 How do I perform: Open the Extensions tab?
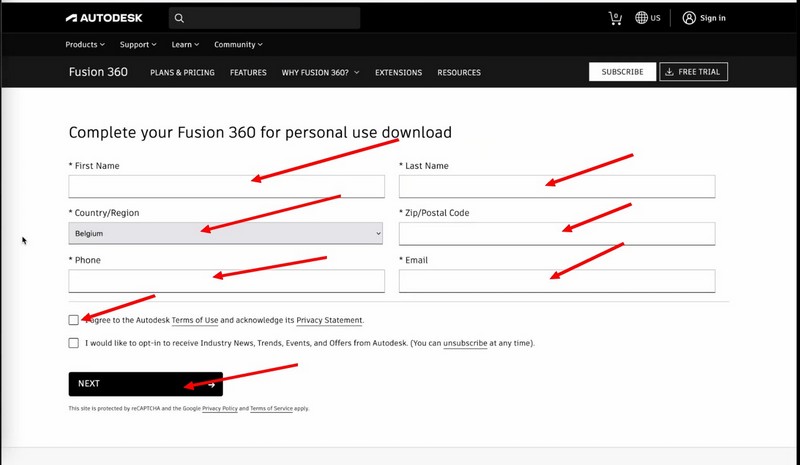[398, 73]
